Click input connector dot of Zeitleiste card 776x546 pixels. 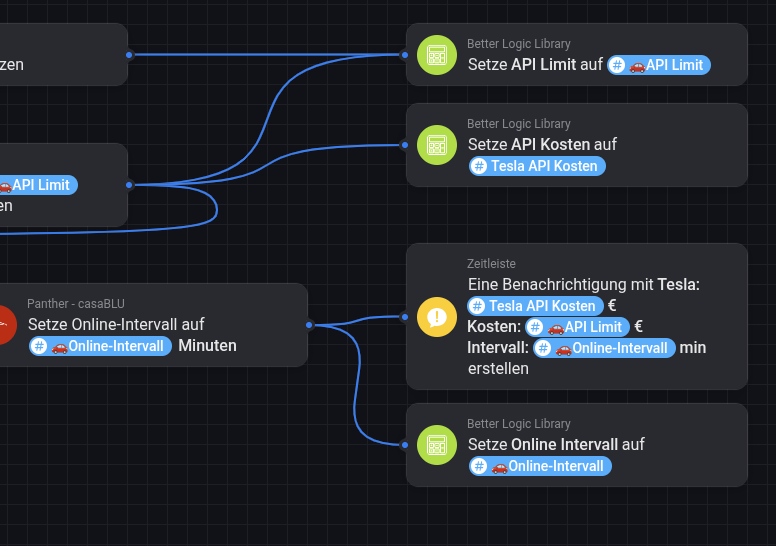click(405, 317)
